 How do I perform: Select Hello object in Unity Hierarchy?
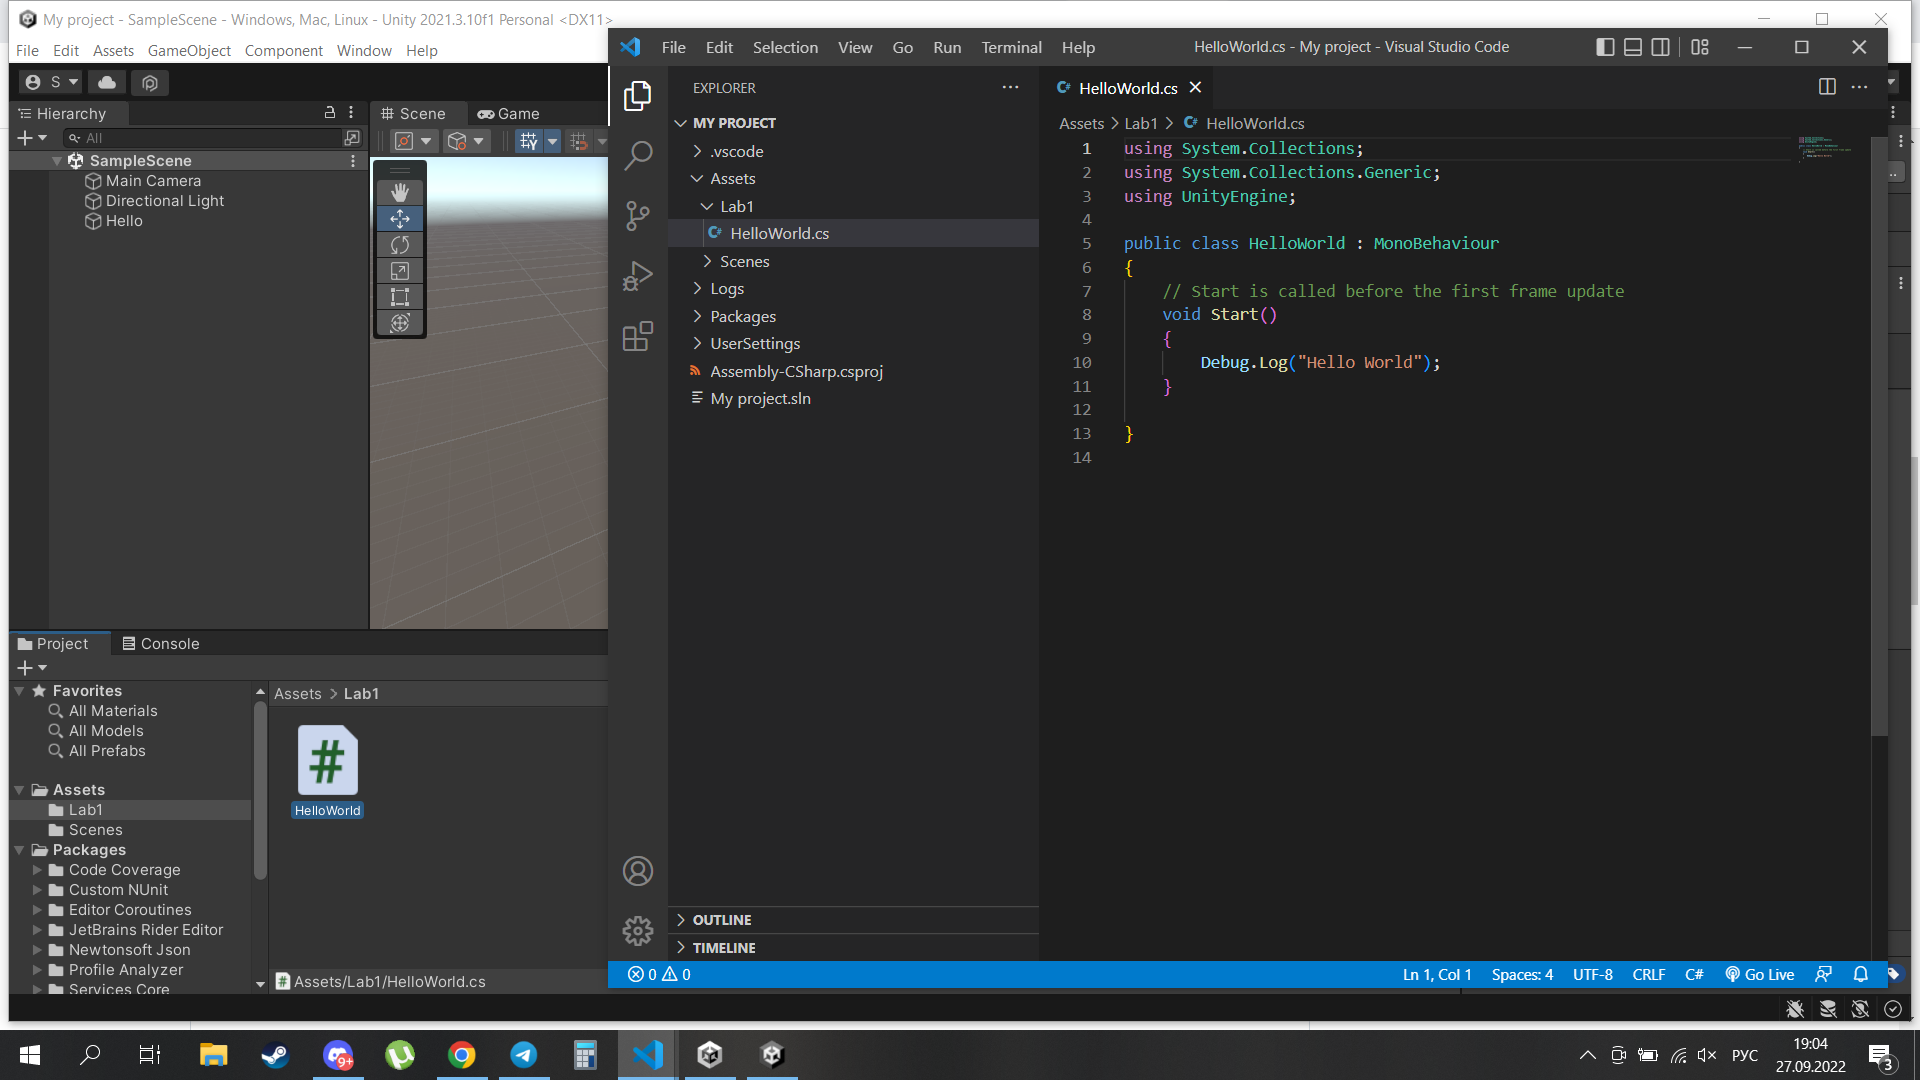[x=124, y=221]
